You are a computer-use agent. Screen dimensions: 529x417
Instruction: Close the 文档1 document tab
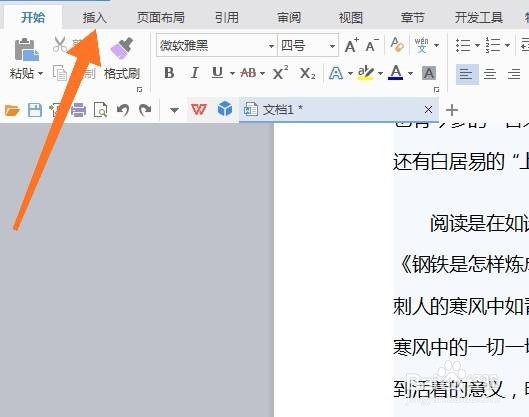point(428,110)
